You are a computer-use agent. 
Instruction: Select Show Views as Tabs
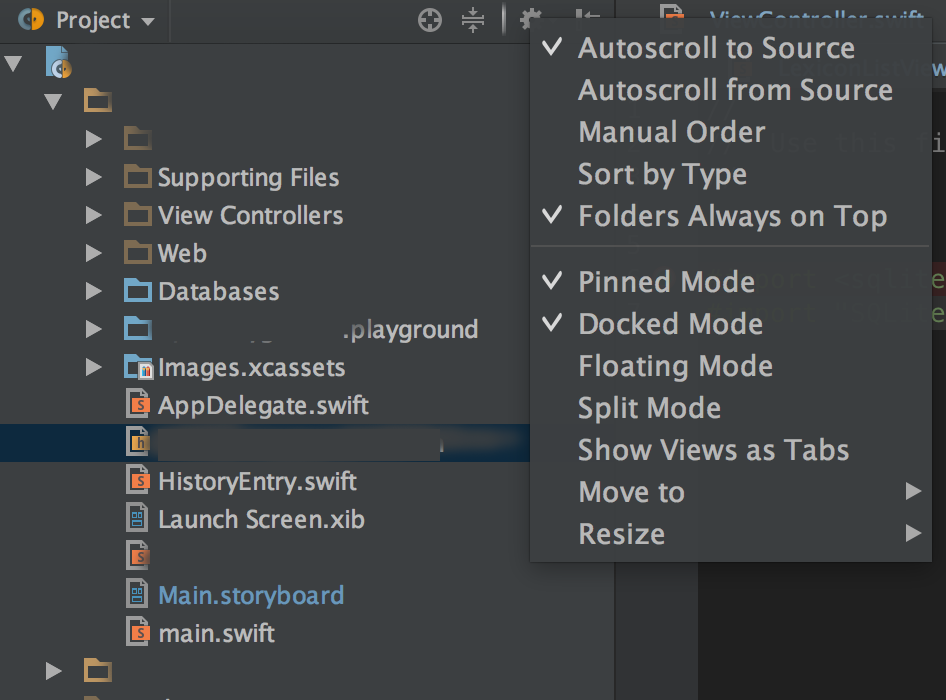(x=713, y=450)
